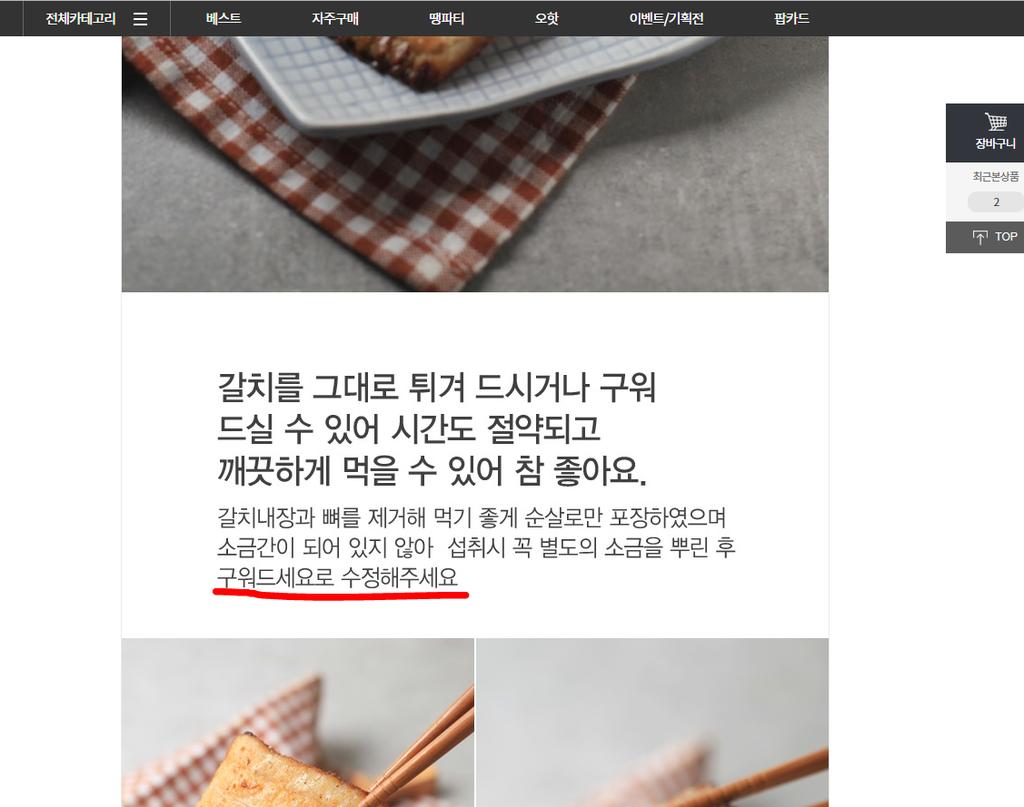1024x807 pixels.
Task: Click the TOP arrow icon
Action: coord(980,237)
